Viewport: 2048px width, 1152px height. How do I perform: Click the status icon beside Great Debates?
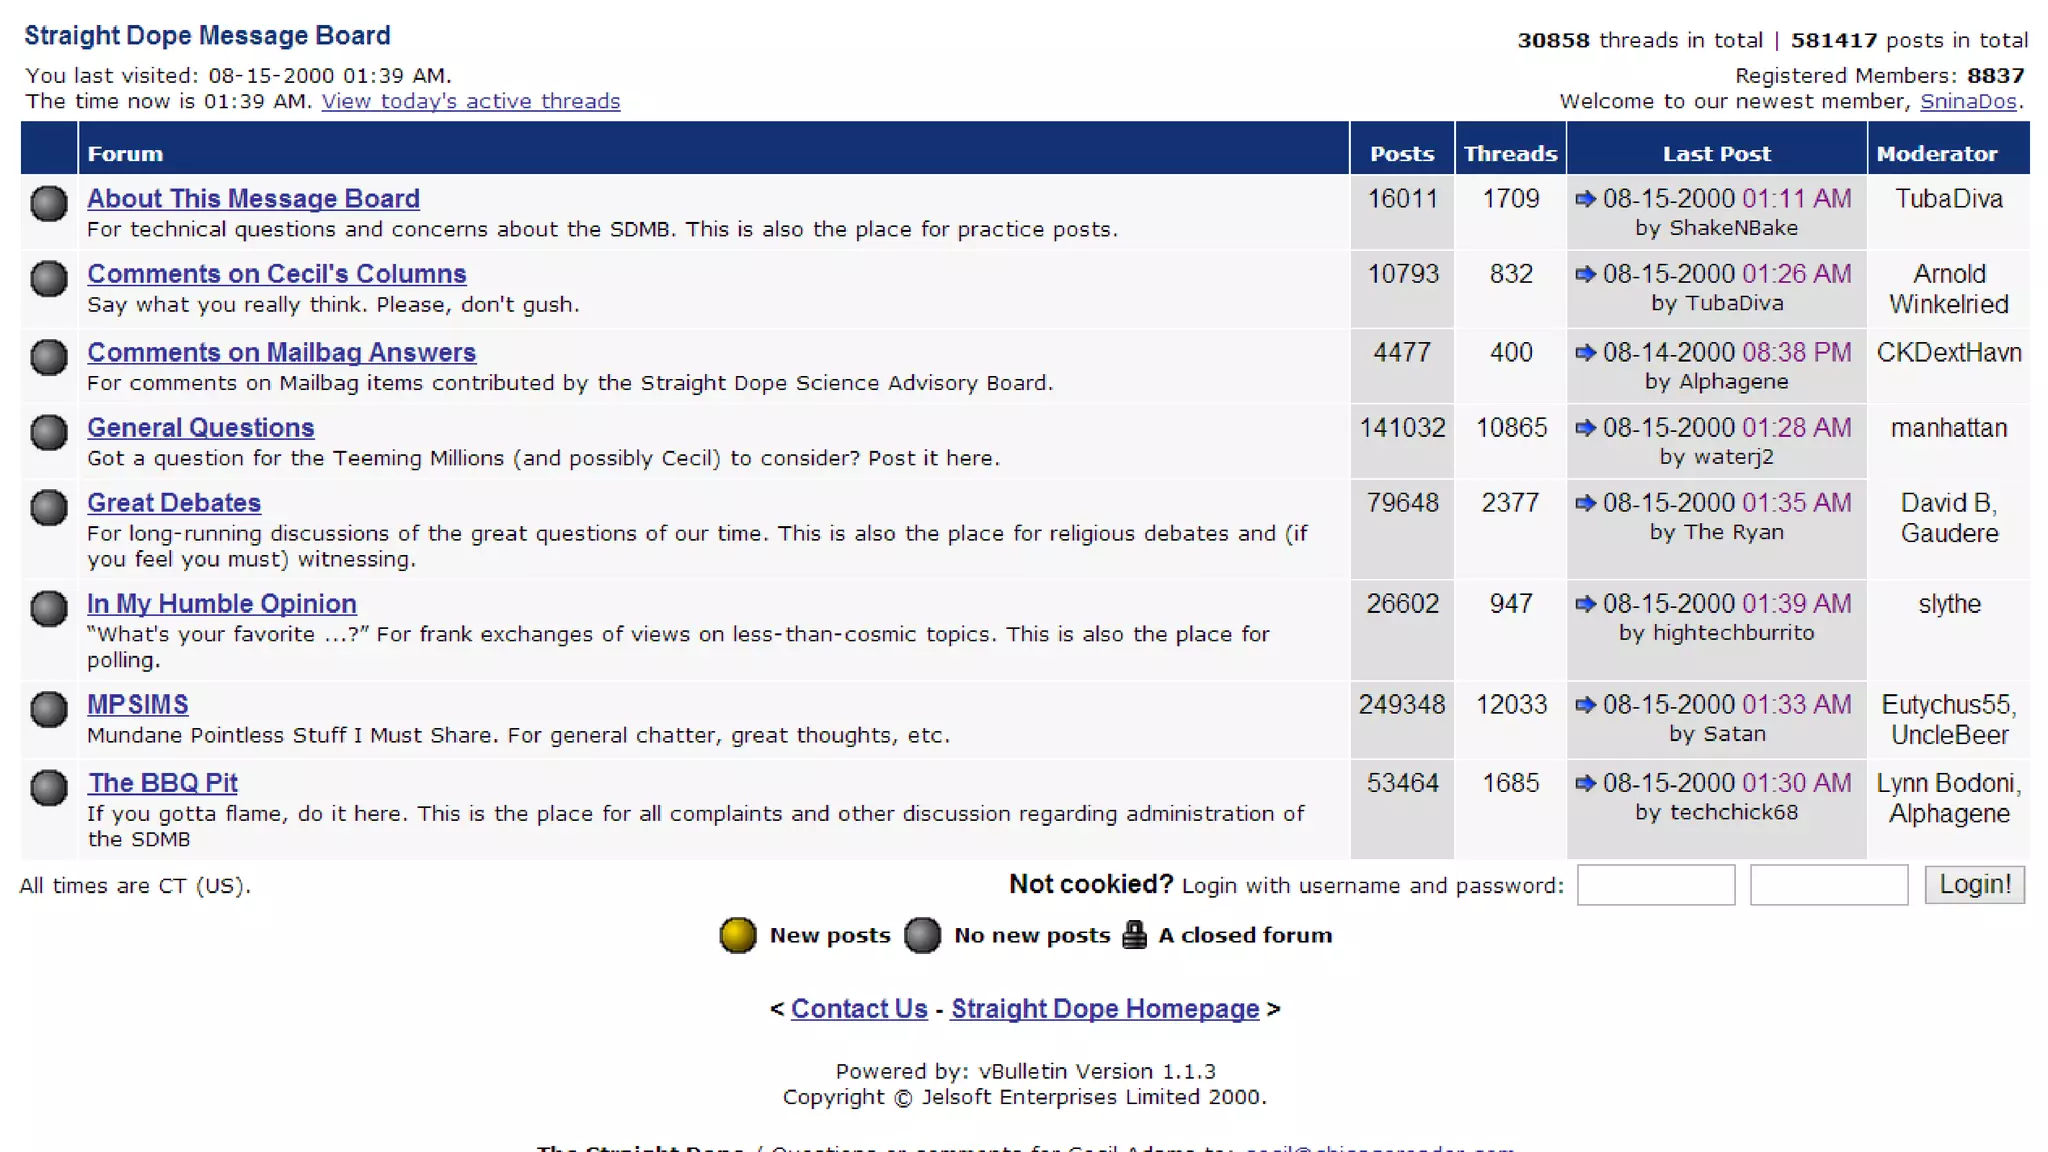pos(48,507)
